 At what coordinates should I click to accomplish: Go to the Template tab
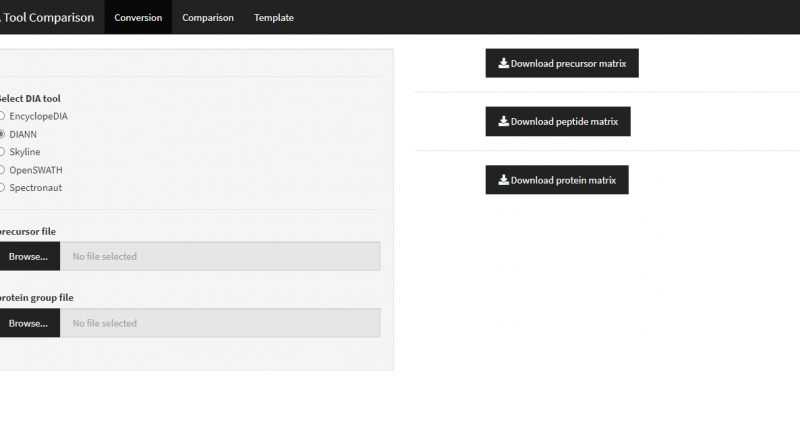point(274,18)
